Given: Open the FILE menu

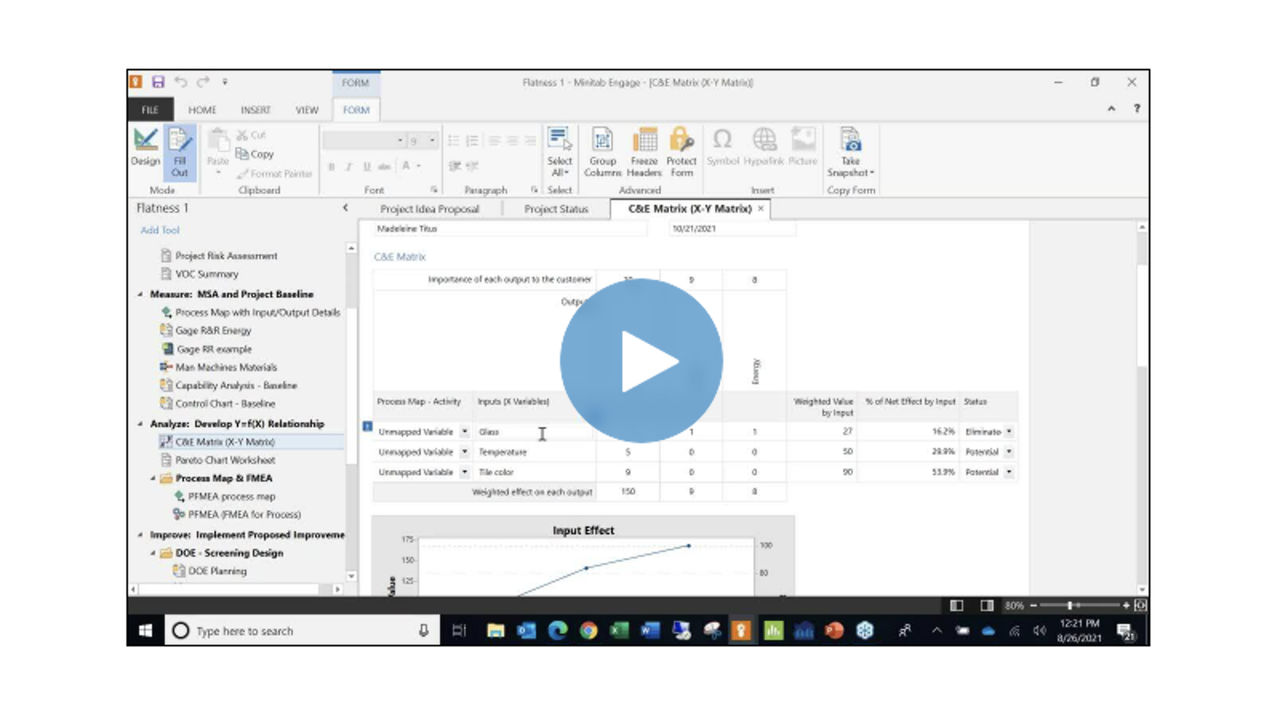Looking at the screenshot, I should [150, 110].
